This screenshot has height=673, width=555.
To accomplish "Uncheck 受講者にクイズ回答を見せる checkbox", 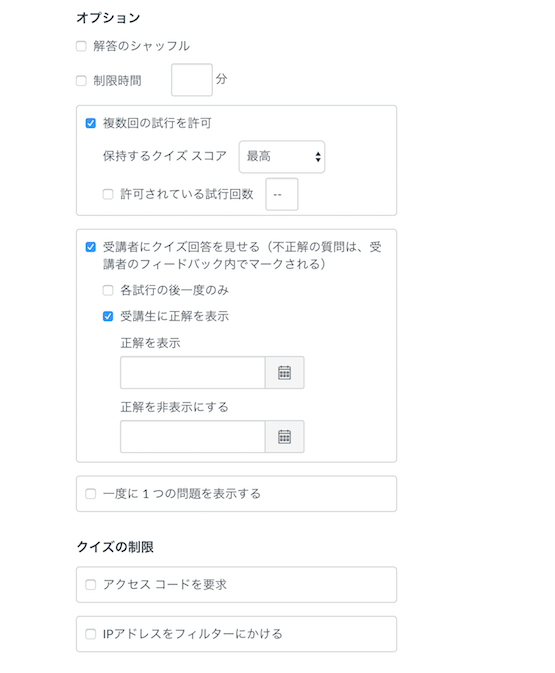I will click(91, 247).
